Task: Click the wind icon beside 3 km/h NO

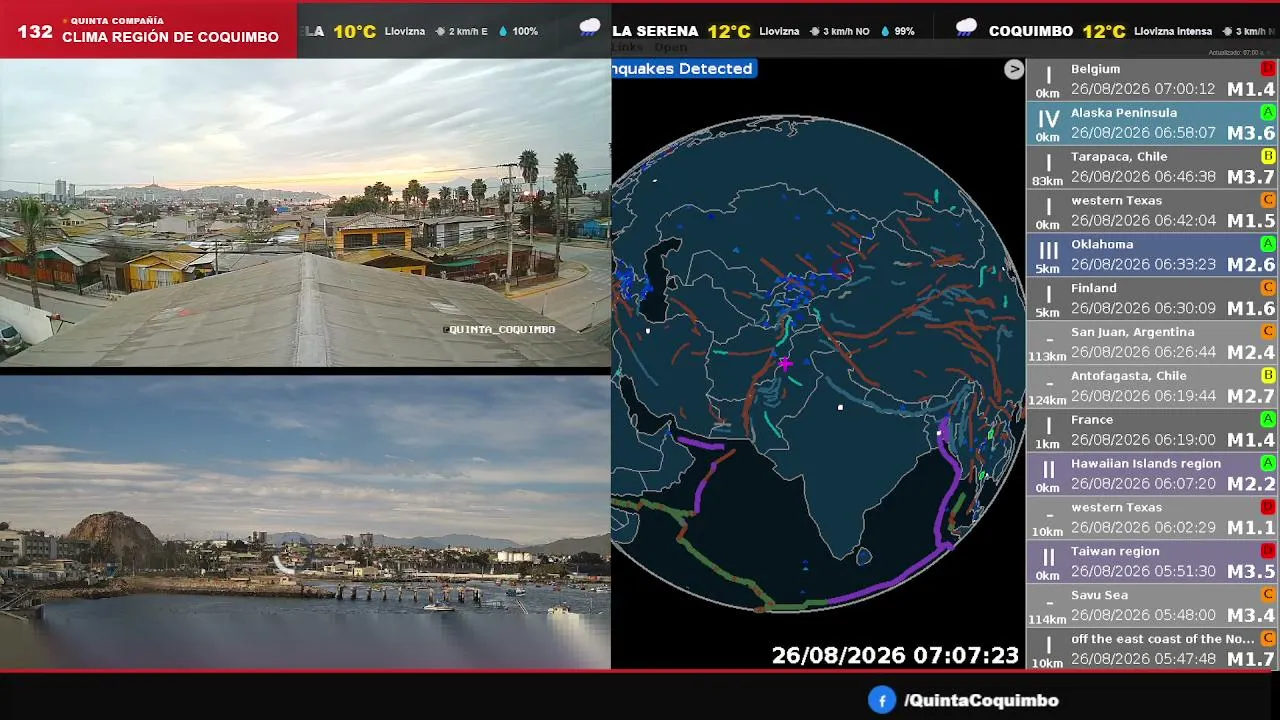Action: coord(815,32)
